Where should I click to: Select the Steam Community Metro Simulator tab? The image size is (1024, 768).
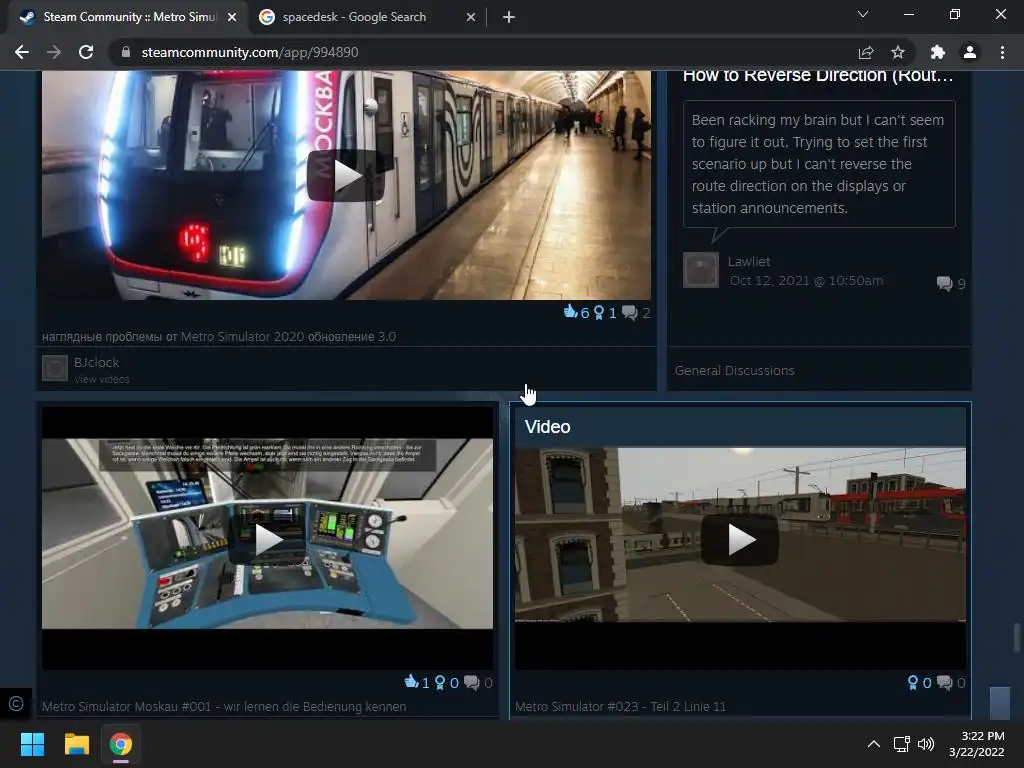129,17
